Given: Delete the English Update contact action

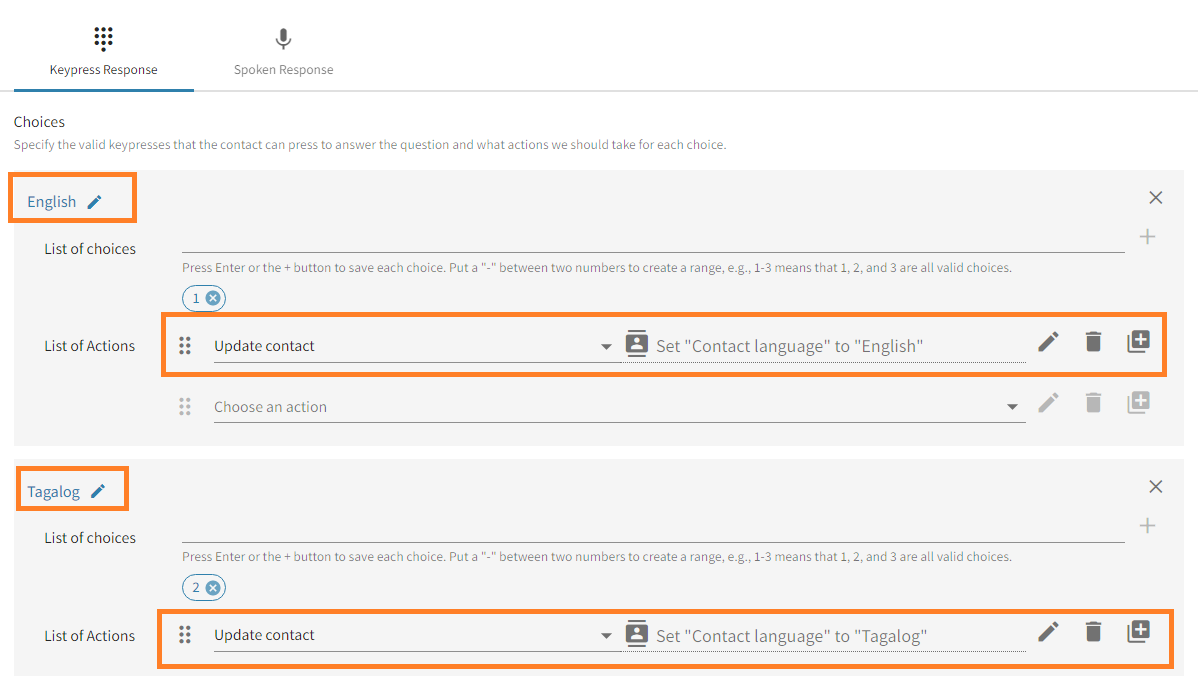Looking at the screenshot, I should [x=1093, y=342].
